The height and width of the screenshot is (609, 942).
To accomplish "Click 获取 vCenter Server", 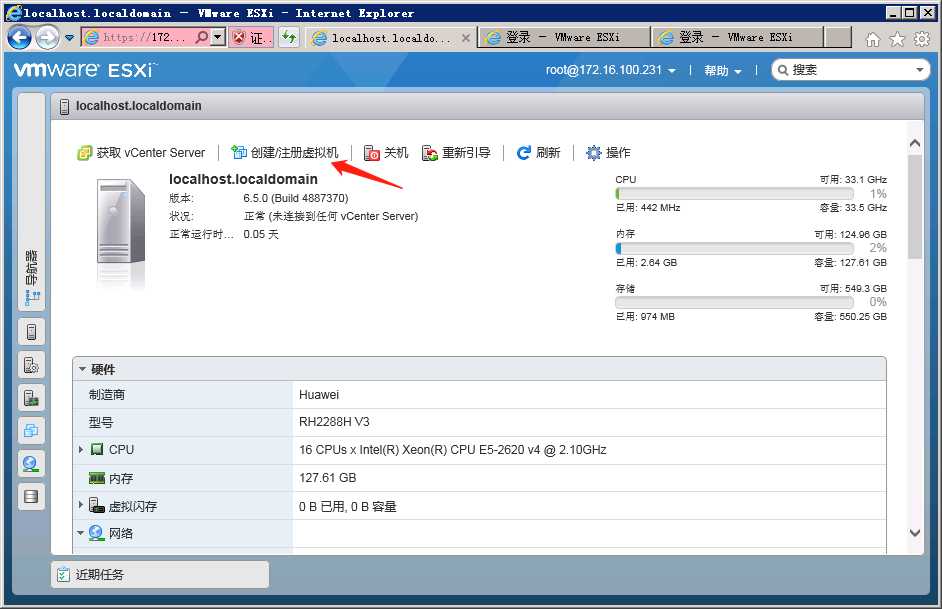I will [x=141, y=153].
